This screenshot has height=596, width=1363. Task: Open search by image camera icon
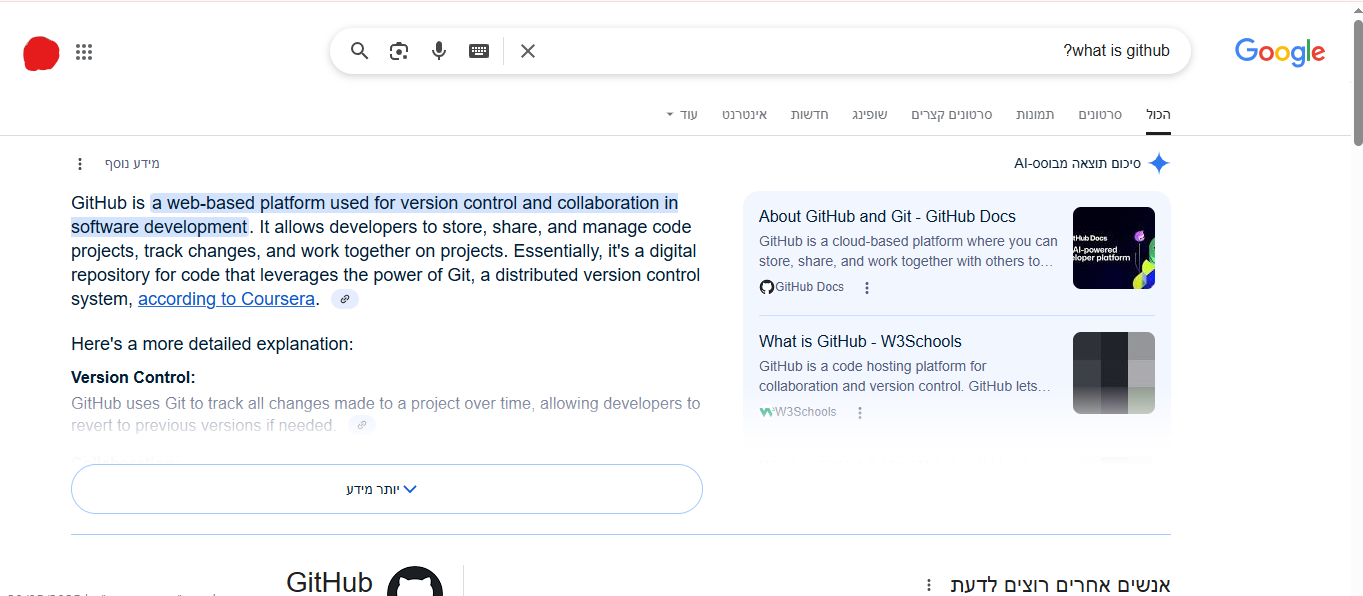click(x=399, y=51)
